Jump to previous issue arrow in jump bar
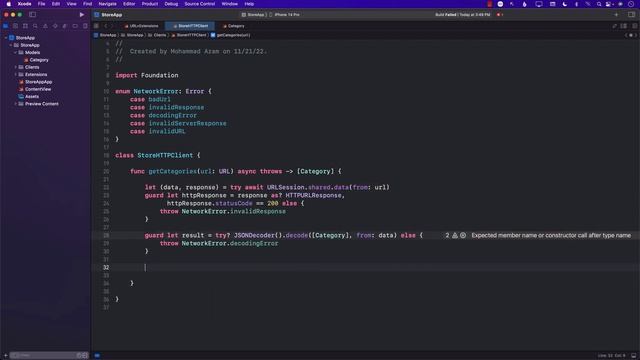Viewport: 640px width, 360px height. [x=626, y=35]
